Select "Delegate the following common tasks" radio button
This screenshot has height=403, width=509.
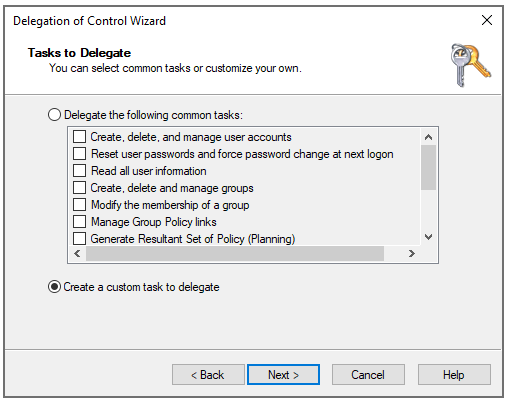point(54,115)
